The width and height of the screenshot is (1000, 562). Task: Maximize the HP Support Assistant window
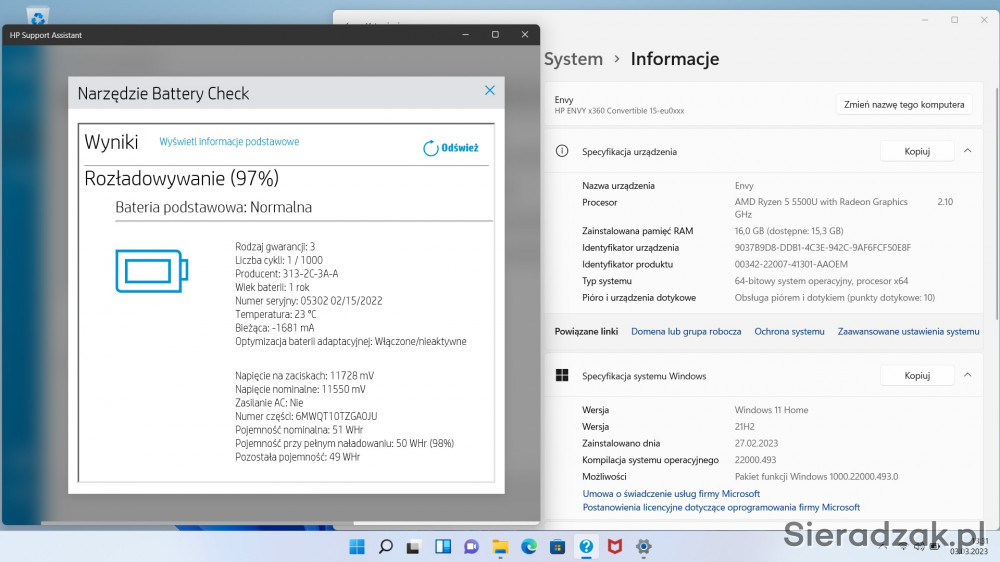(x=495, y=34)
